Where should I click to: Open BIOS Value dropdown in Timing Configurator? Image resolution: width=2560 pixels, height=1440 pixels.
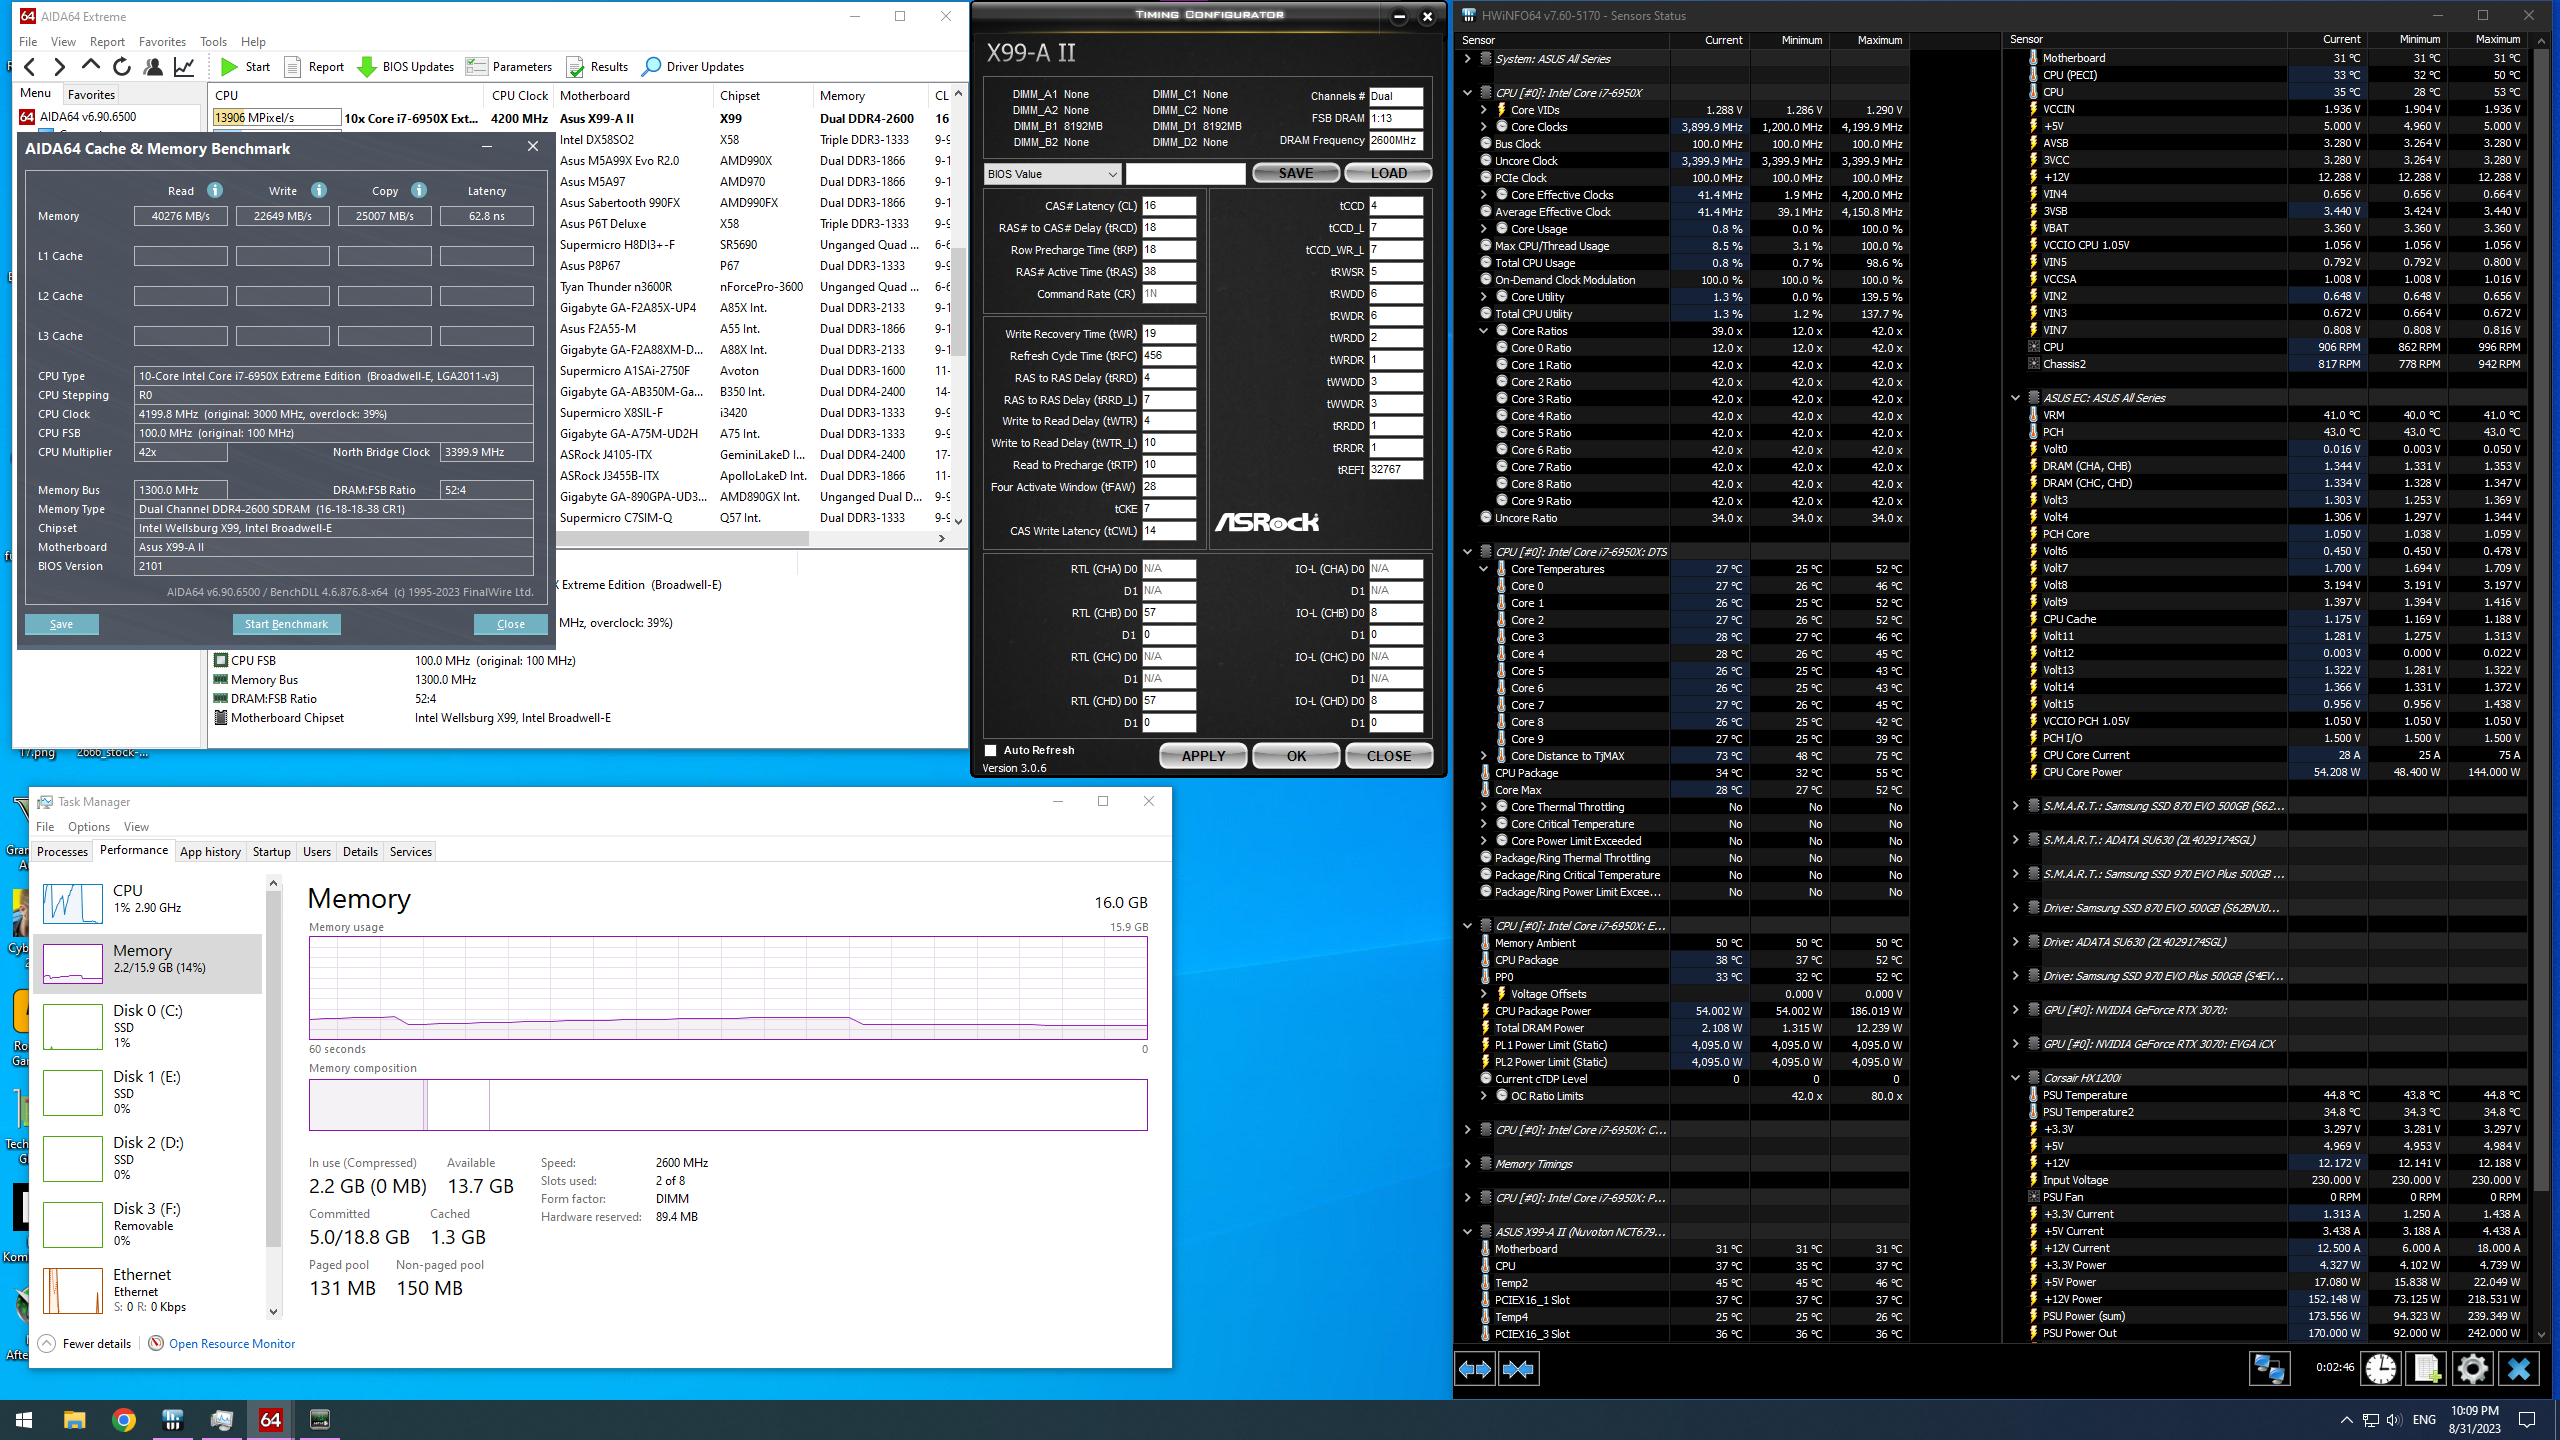(1051, 174)
